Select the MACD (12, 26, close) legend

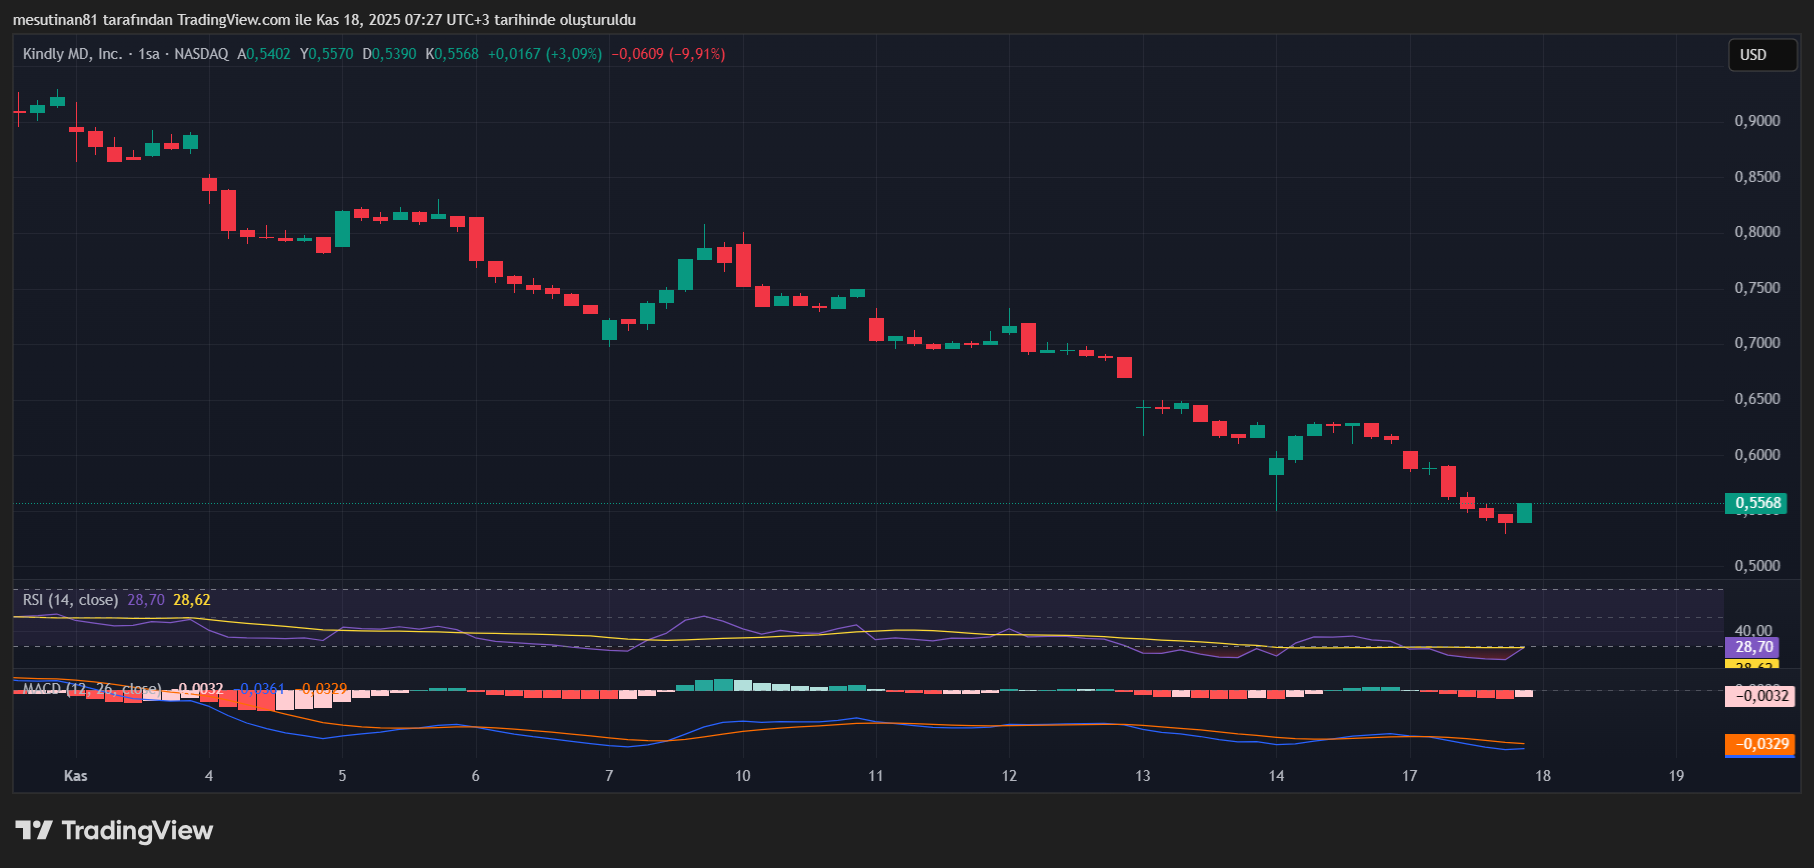[92, 689]
